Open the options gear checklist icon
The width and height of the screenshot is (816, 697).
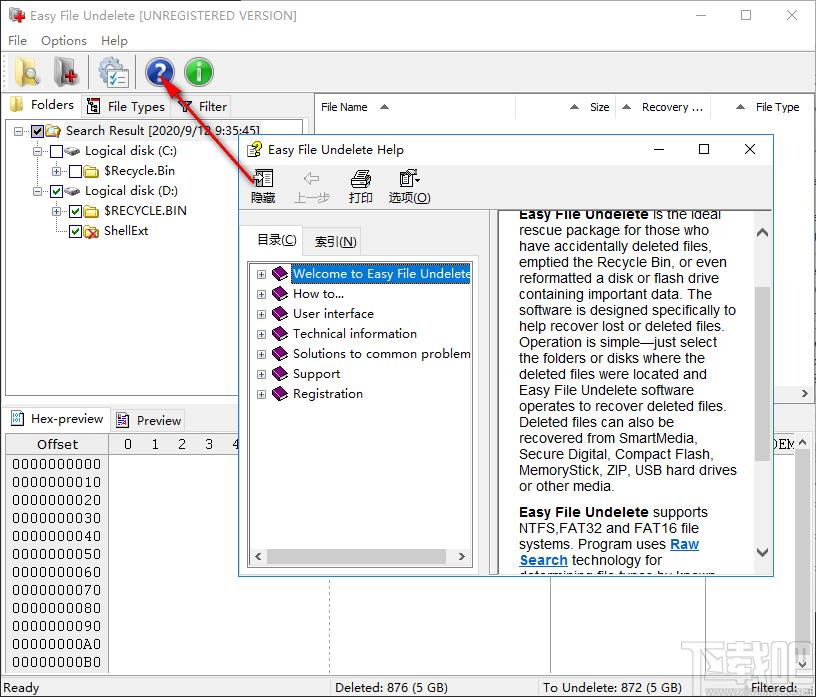114,72
